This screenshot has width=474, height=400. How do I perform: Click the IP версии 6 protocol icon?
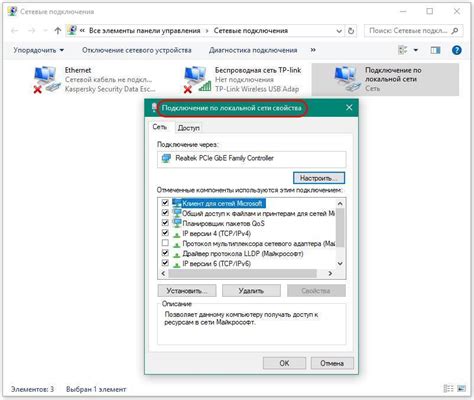177,264
